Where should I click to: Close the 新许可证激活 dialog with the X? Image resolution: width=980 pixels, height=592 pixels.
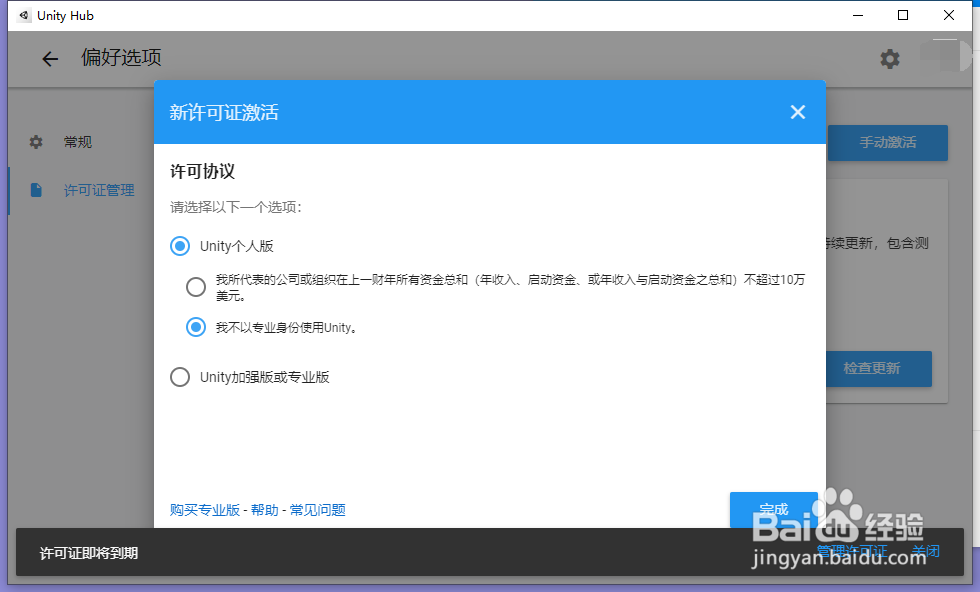[798, 112]
